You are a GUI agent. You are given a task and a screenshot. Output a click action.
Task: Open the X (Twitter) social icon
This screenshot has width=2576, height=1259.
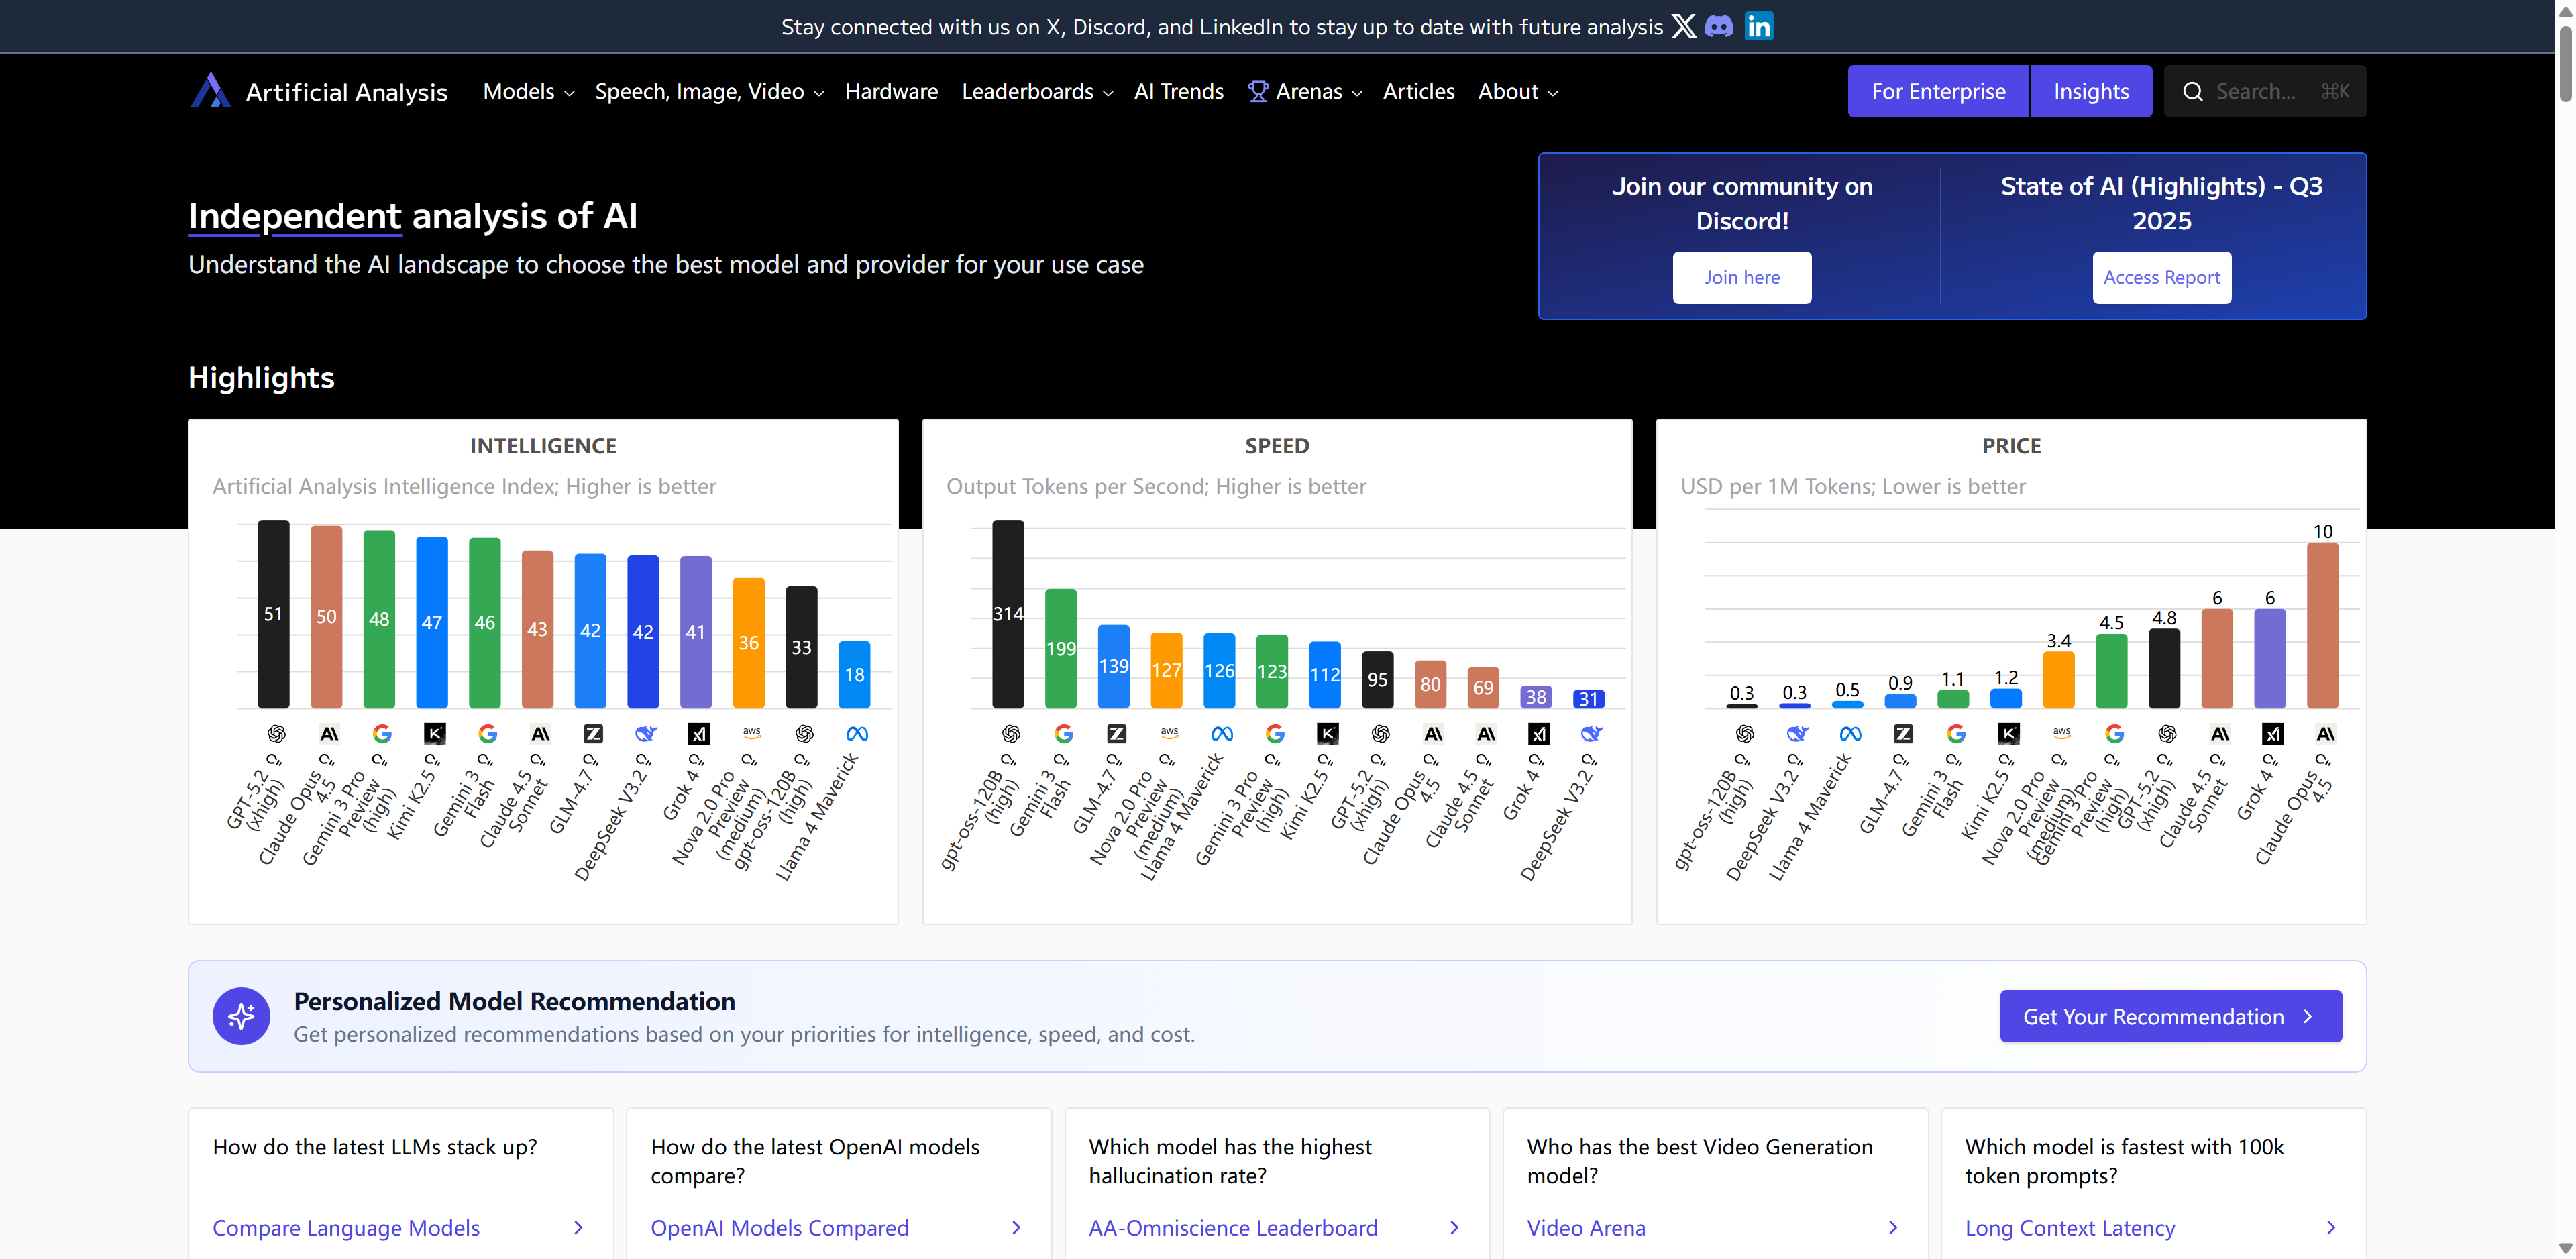pos(1684,26)
